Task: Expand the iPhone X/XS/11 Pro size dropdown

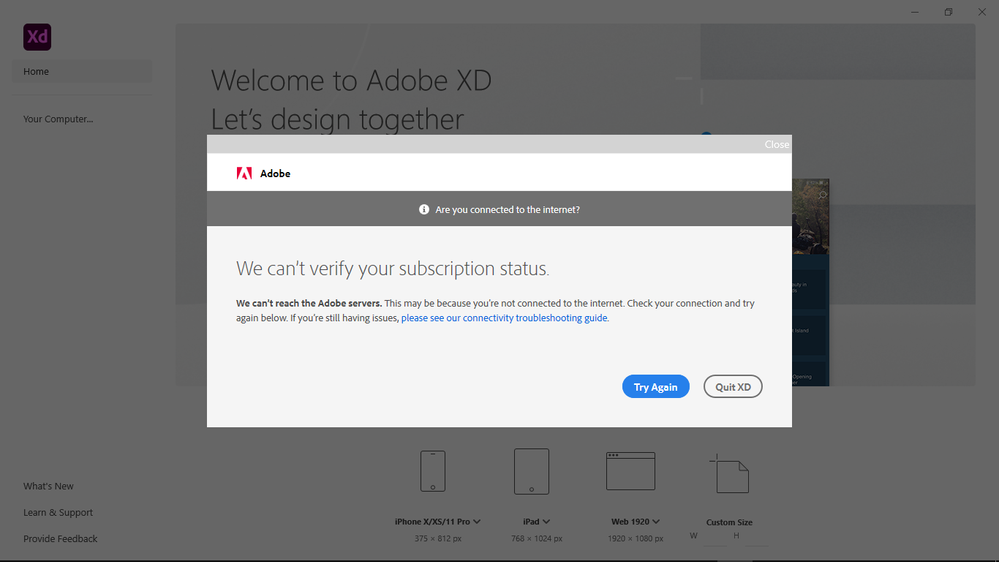Action: click(477, 521)
